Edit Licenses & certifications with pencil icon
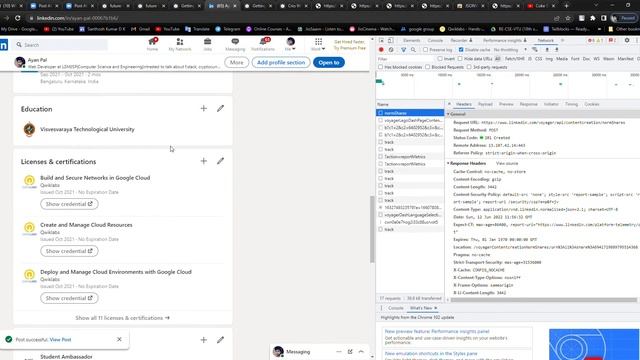 (x=220, y=161)
